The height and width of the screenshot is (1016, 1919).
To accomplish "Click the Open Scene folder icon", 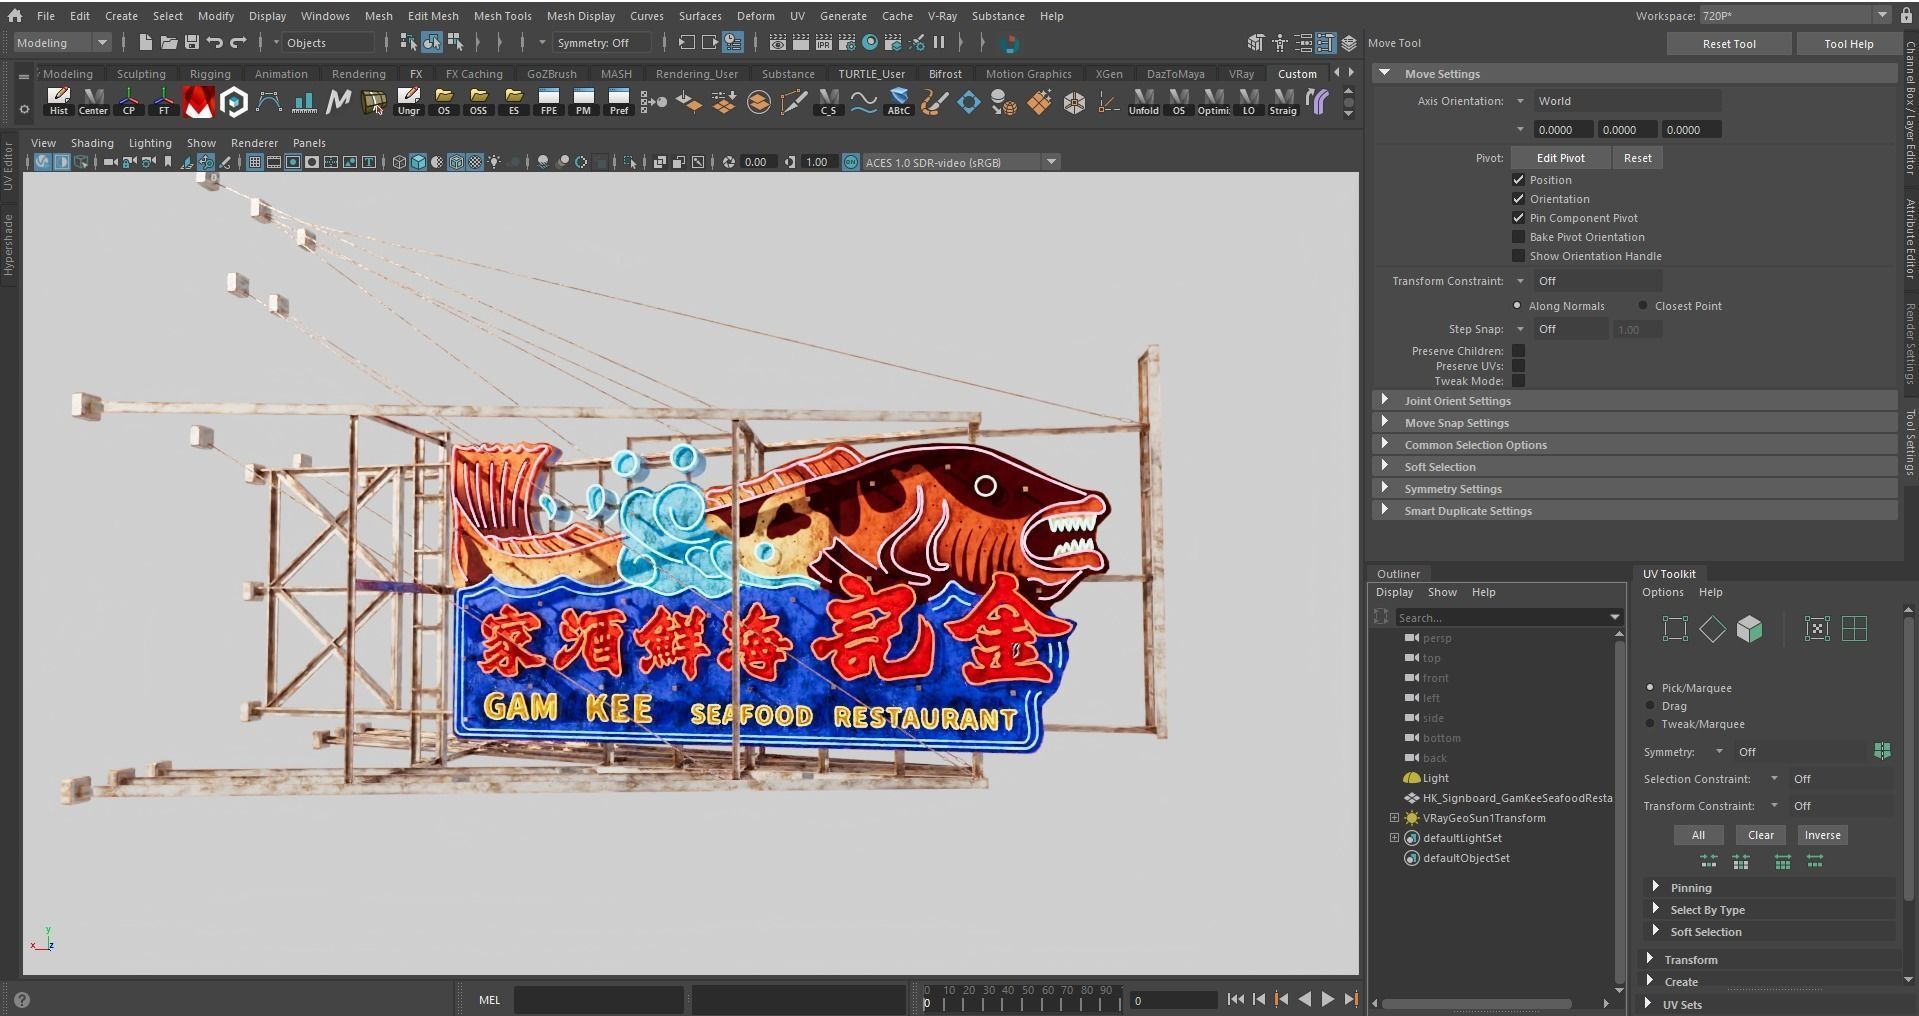I will point(169,42).
